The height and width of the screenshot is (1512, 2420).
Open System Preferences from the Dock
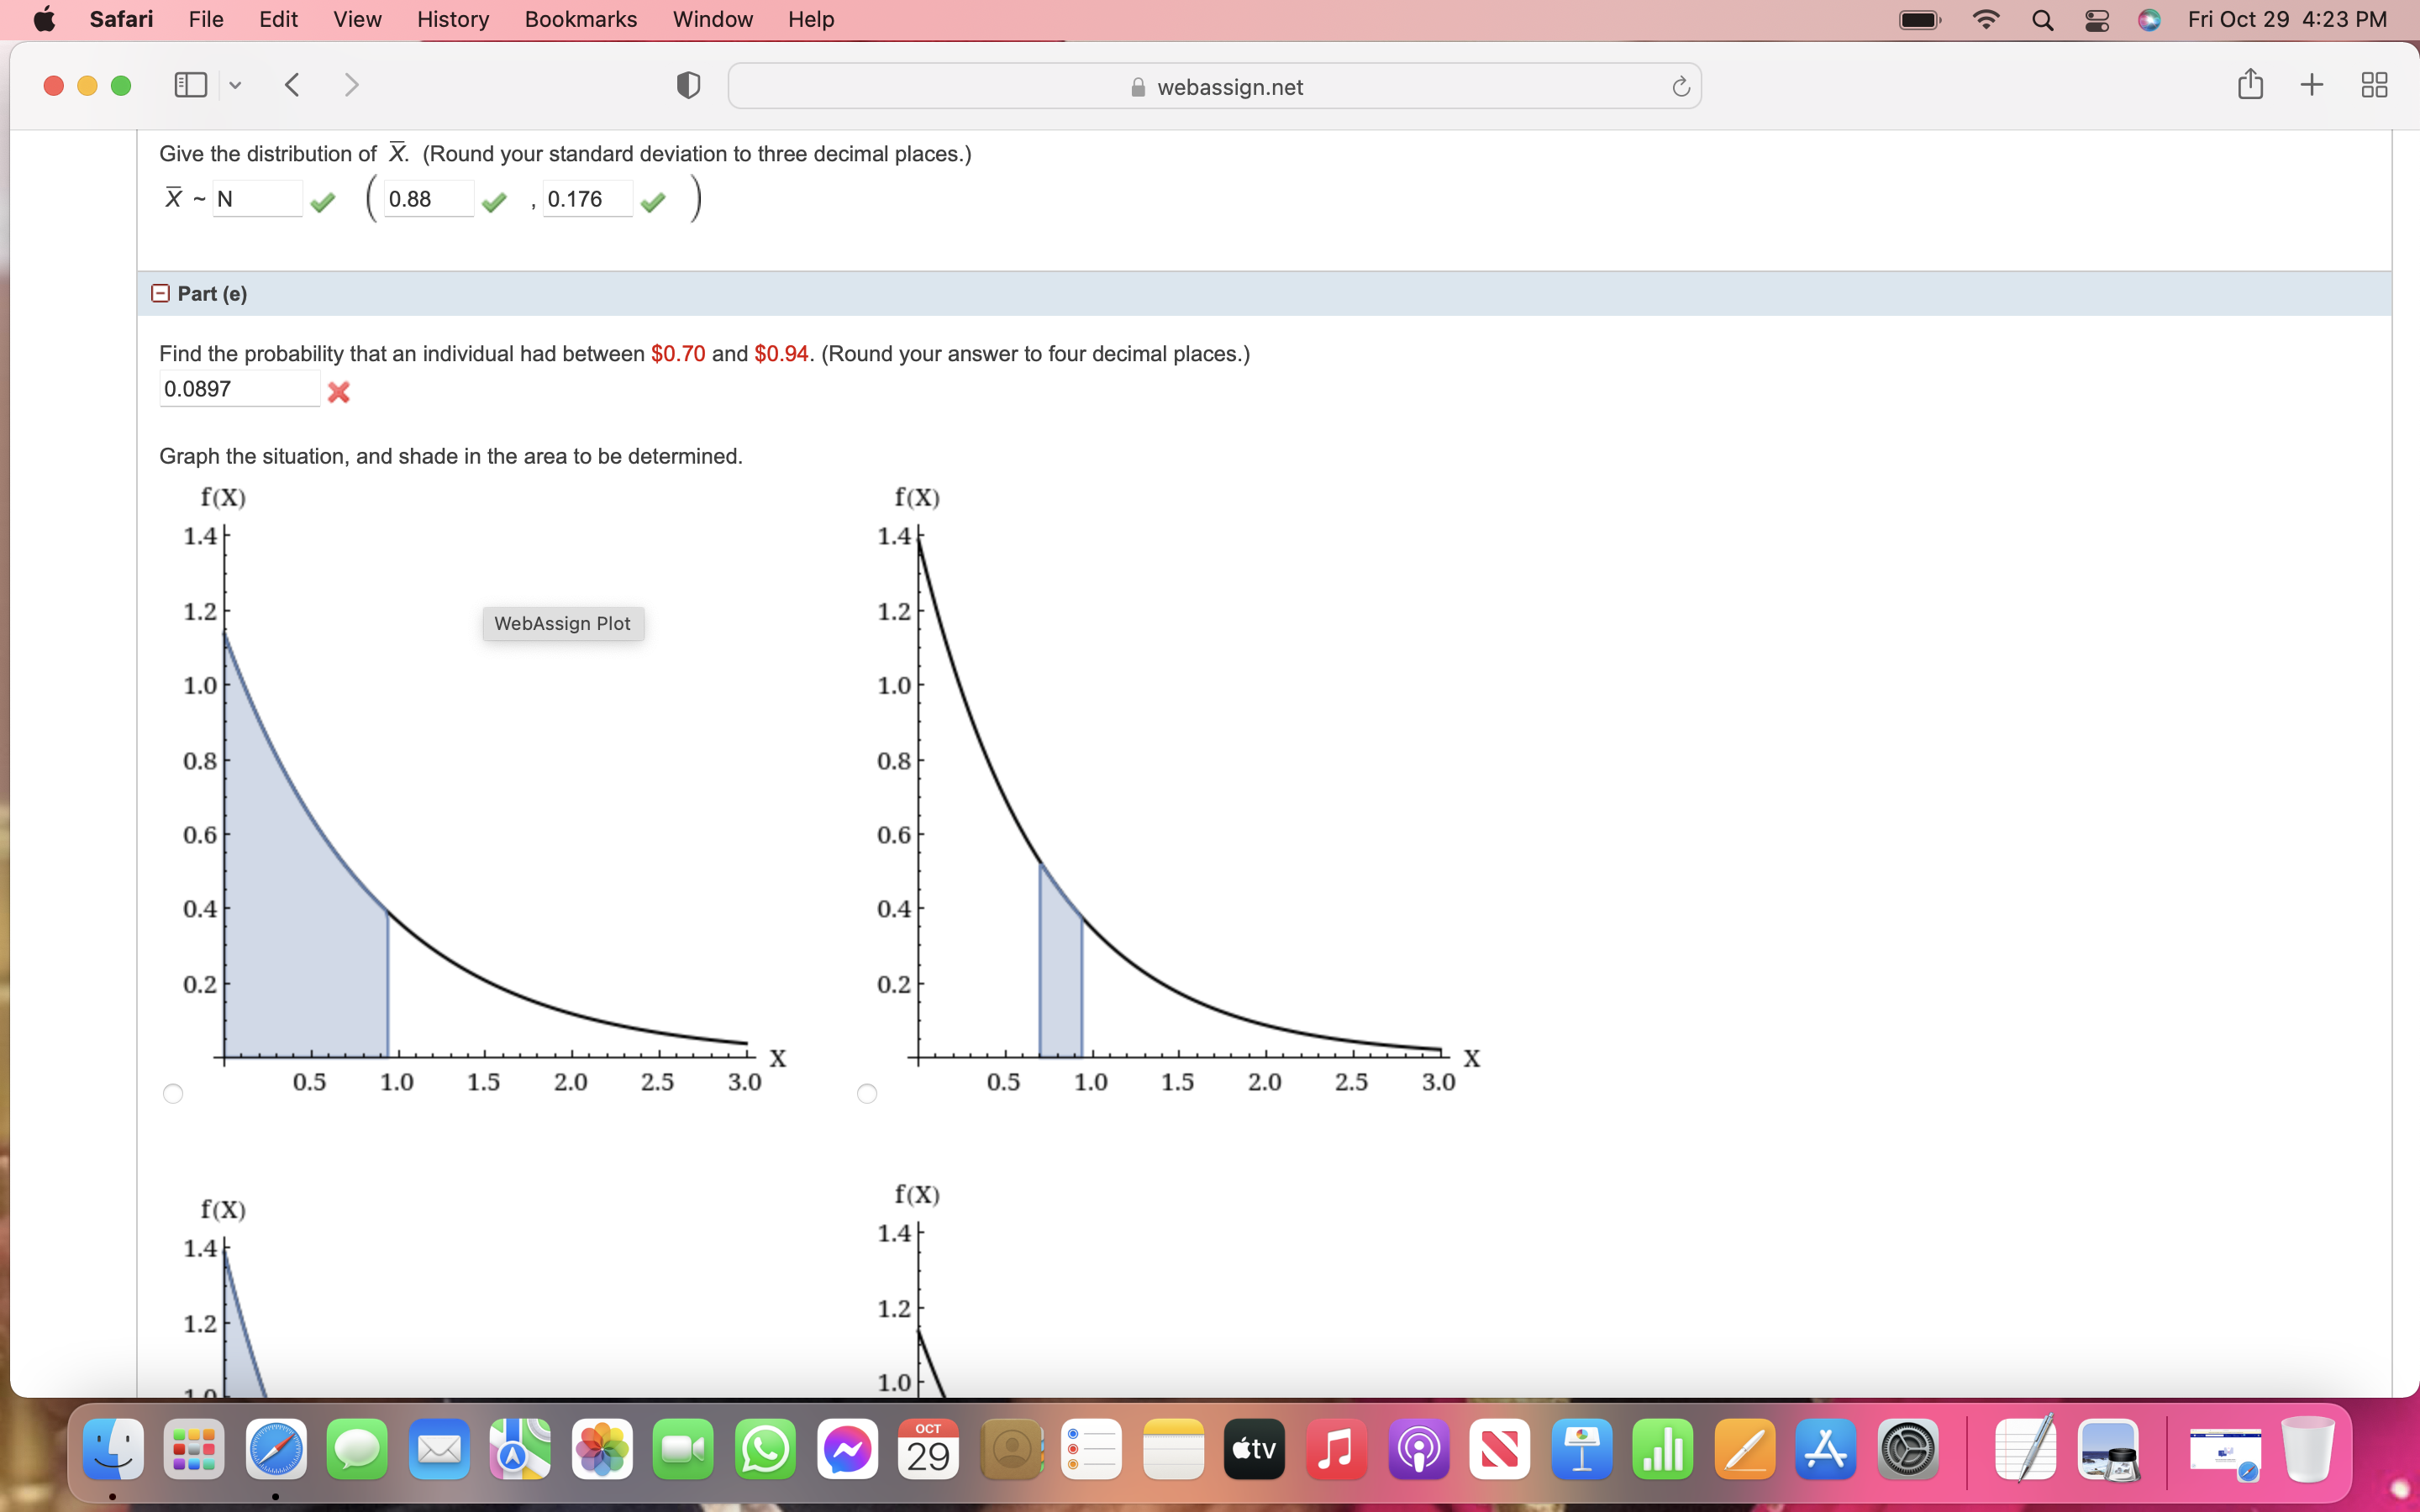pos(1908,1449)
